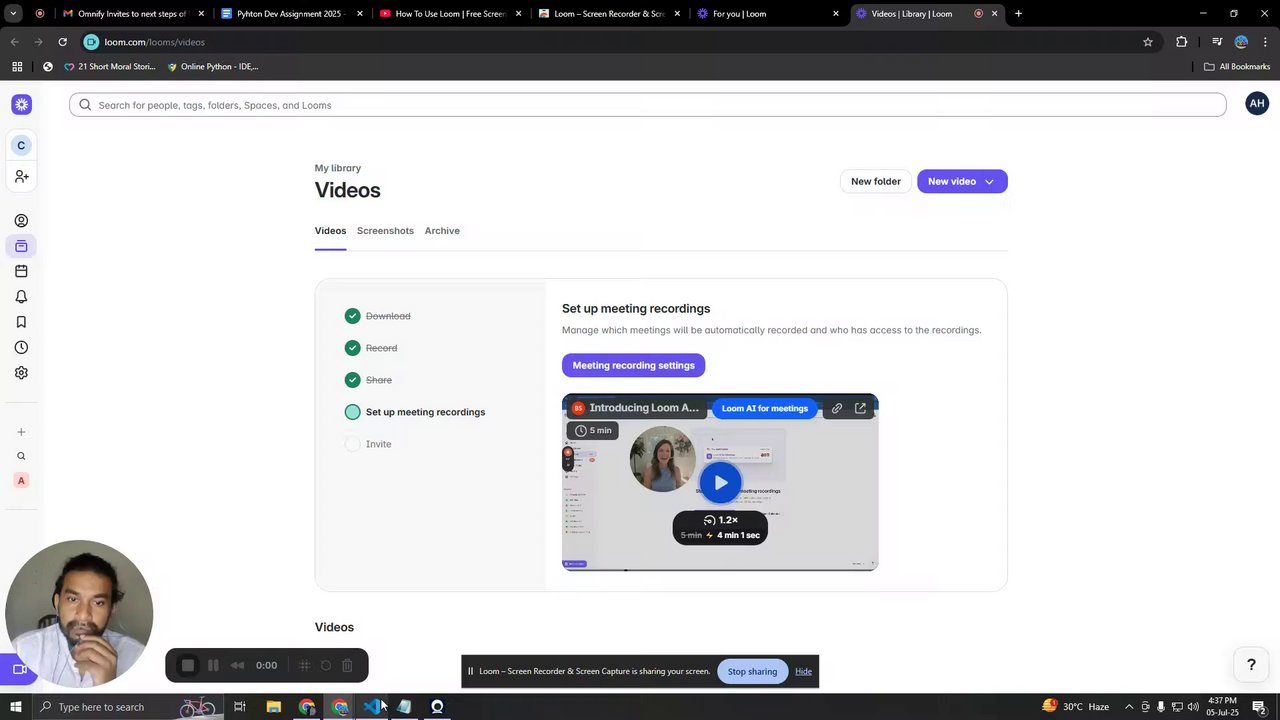This screenshot has width=1280, height=720.
Task: Click the recorder stop button
Action: click(x=188, y=665)
